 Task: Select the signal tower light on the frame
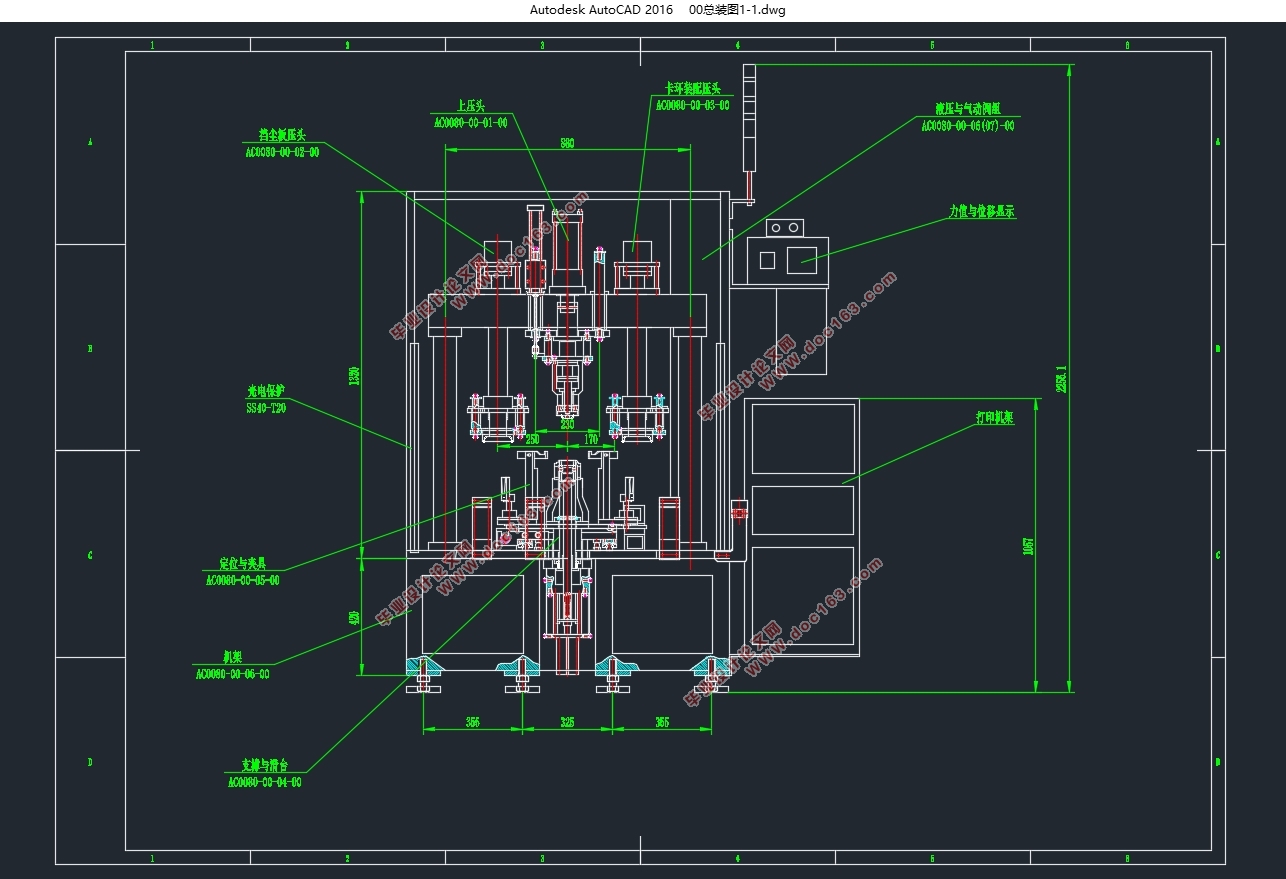tap(751, 118)
